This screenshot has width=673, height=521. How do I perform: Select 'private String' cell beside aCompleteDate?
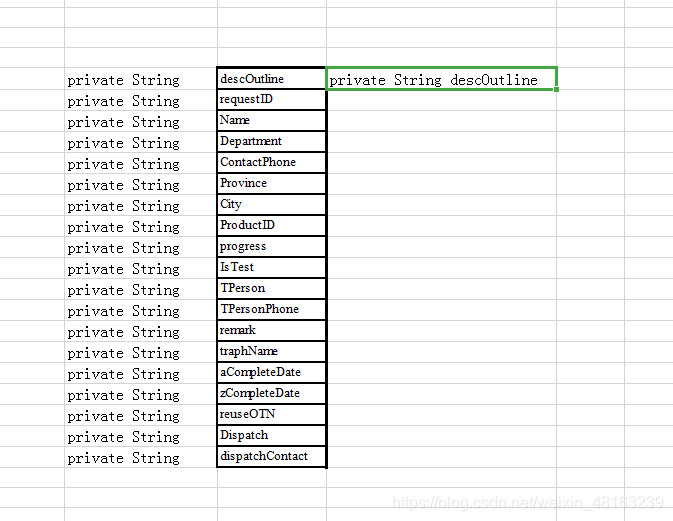click(x=141, y=373)
